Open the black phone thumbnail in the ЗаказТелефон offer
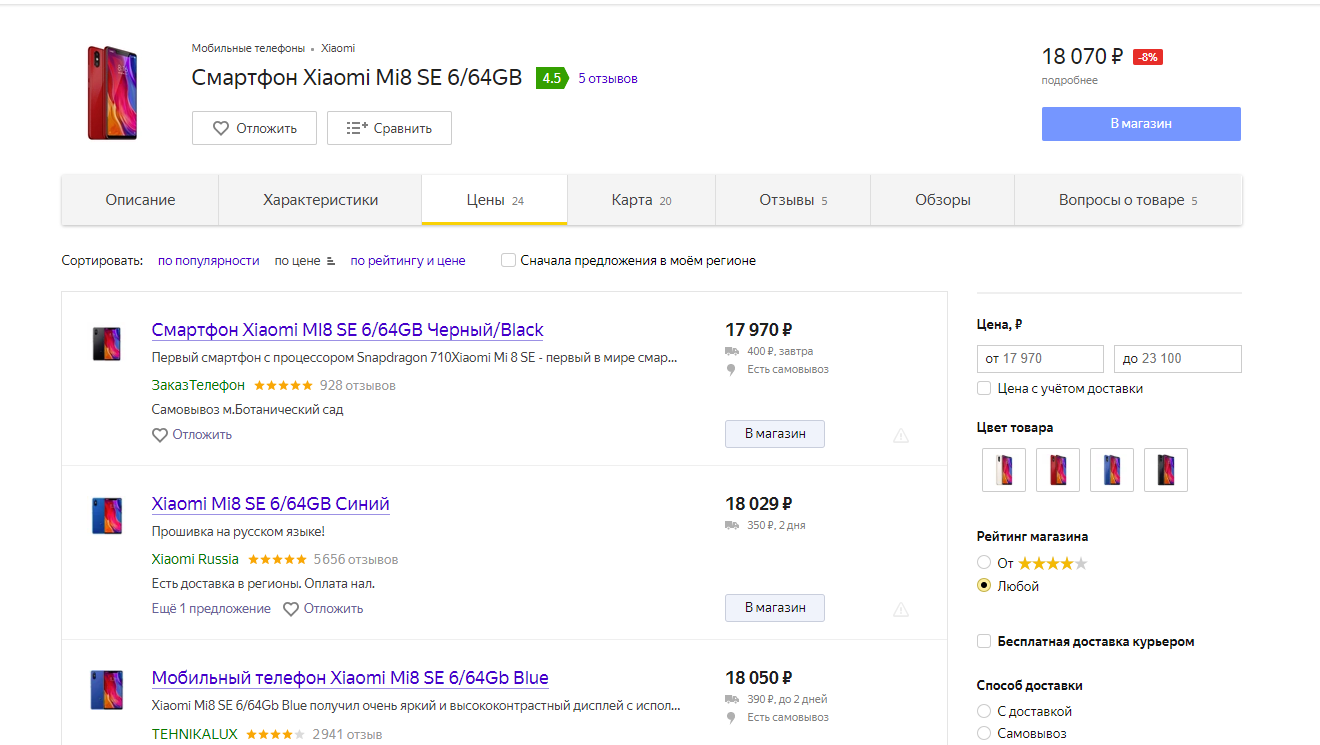 [x=106, y=343]
